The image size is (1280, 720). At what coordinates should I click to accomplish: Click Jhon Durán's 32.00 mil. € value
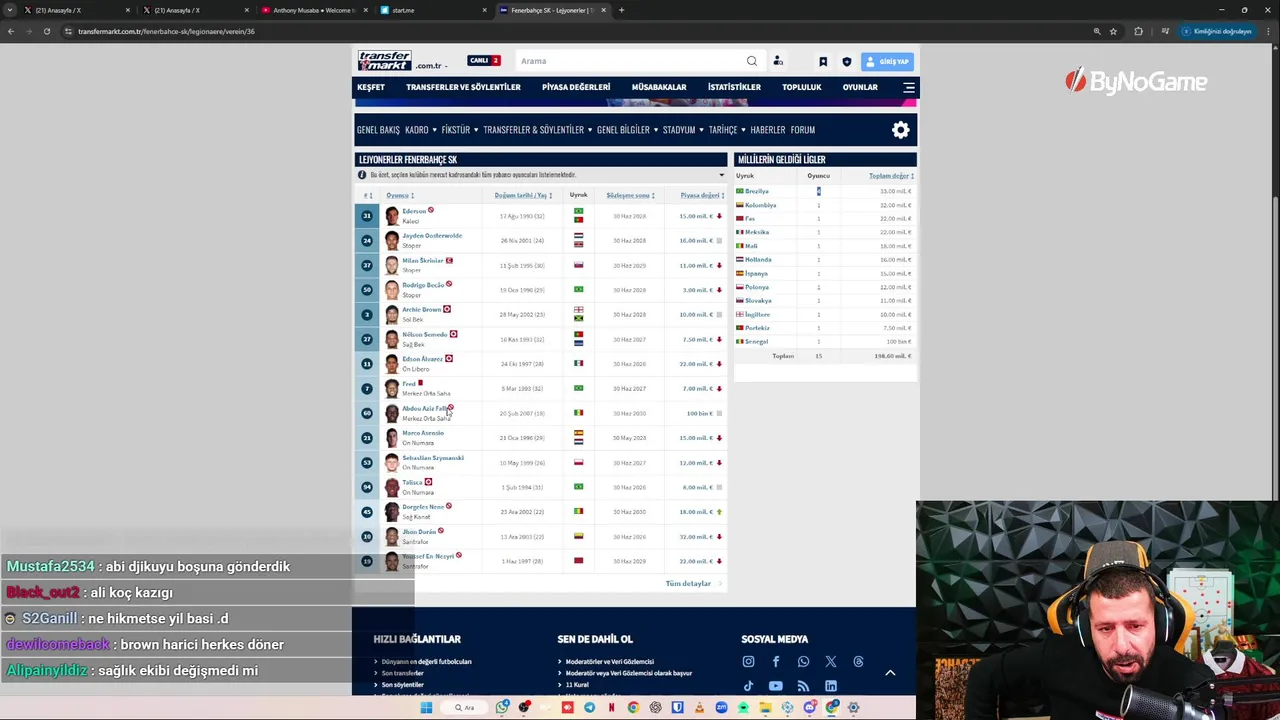click(695, 537)
